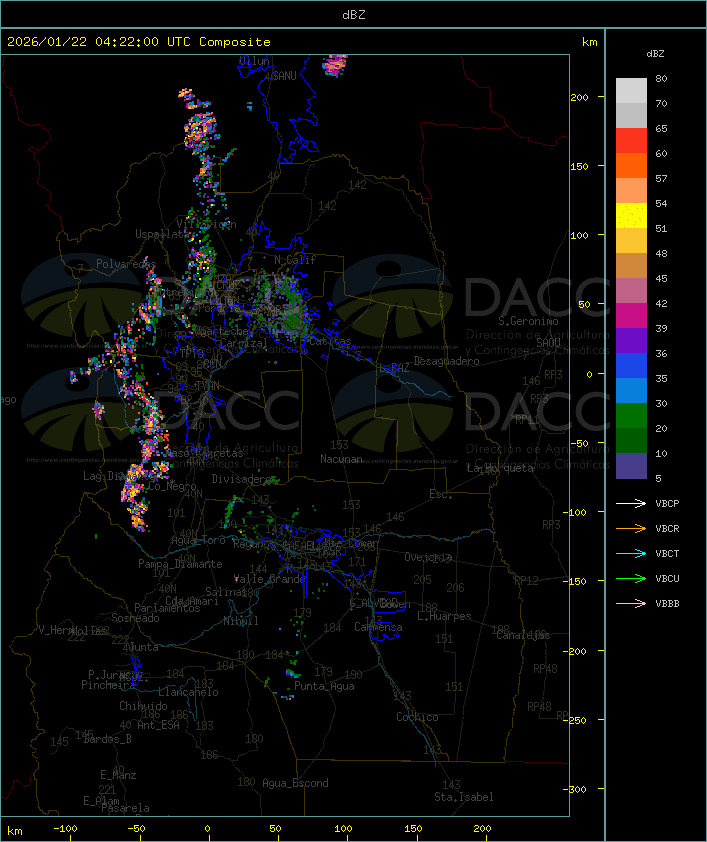Pick the red 60-65 dBZ swatch
This screenshot has height=842, width=707.
(631, 140)
